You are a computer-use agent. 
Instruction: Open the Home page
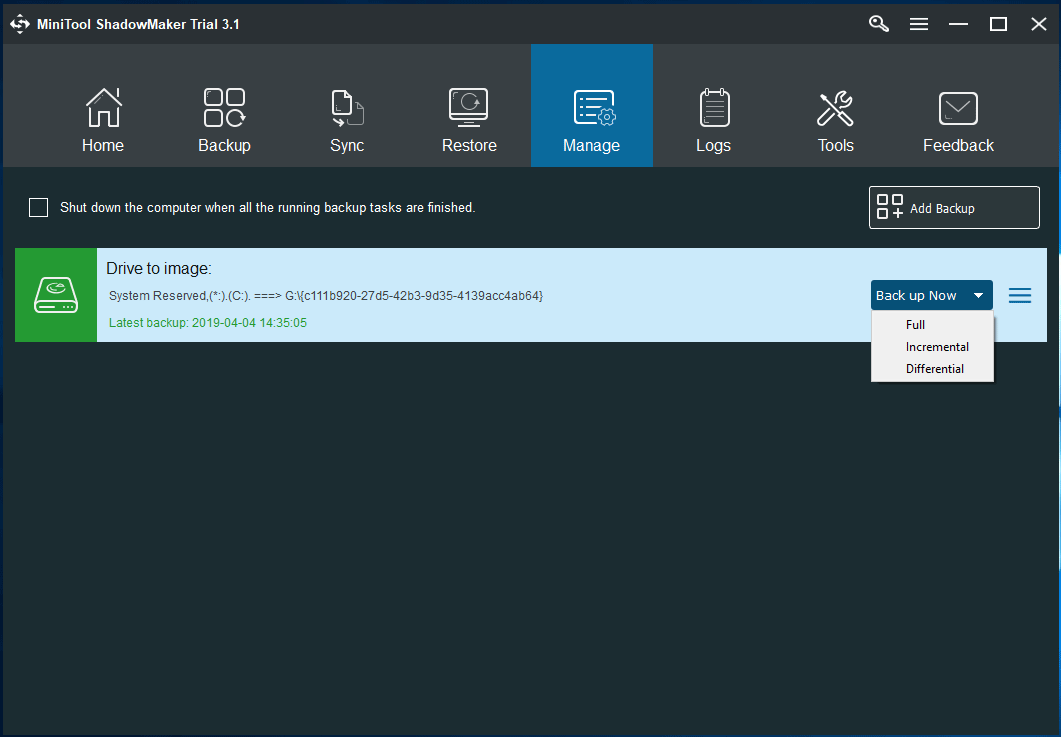pyautogui.click(x=103, y=120)
